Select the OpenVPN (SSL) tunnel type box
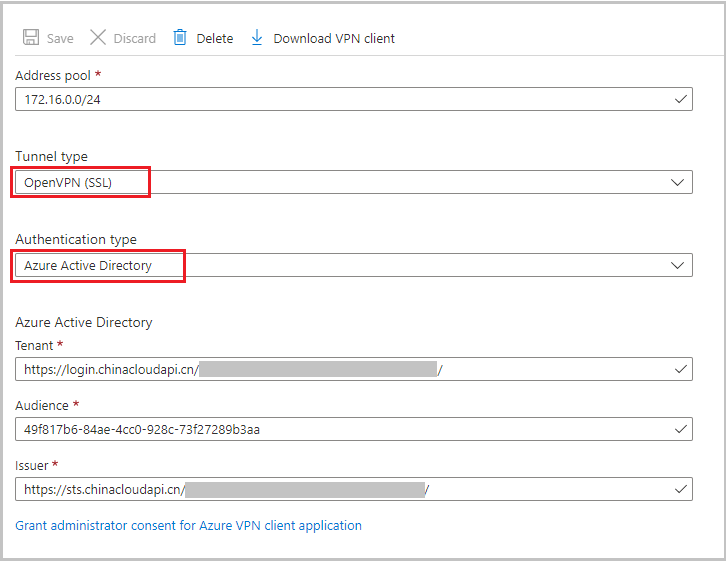The width and height of the screenshot is (726, 561). click(354, 182)
